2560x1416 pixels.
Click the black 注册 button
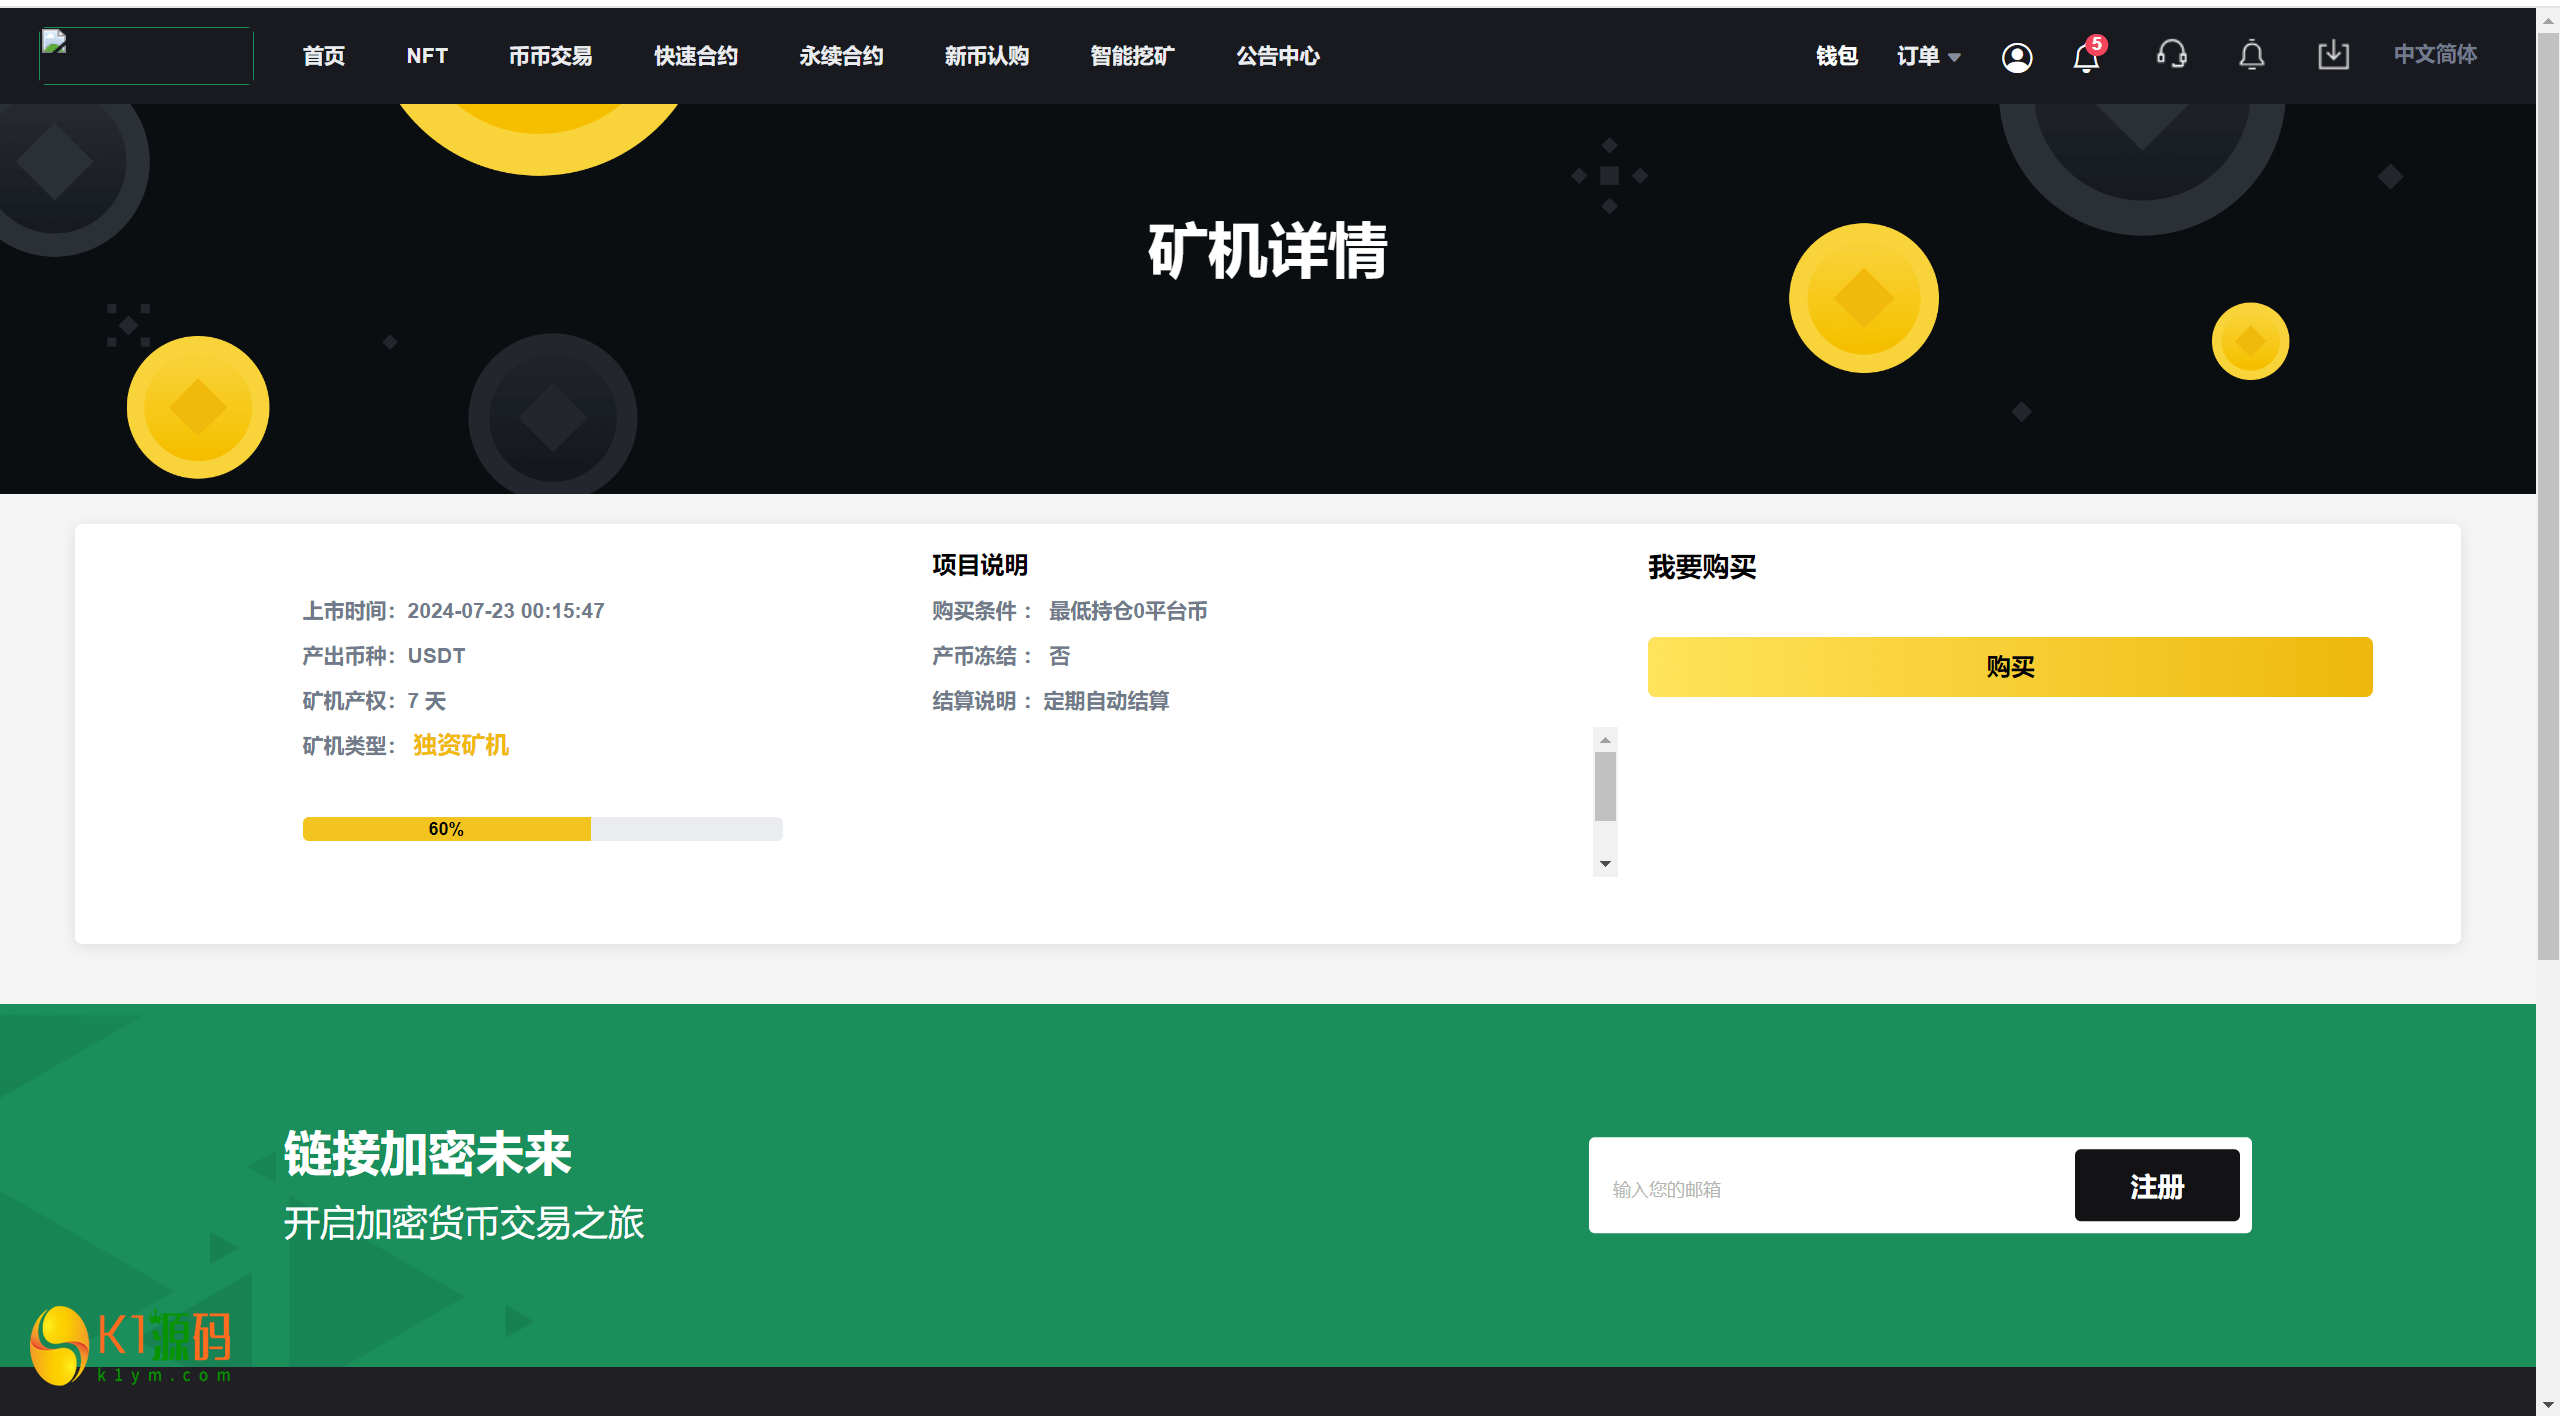pos(2156,1186)
